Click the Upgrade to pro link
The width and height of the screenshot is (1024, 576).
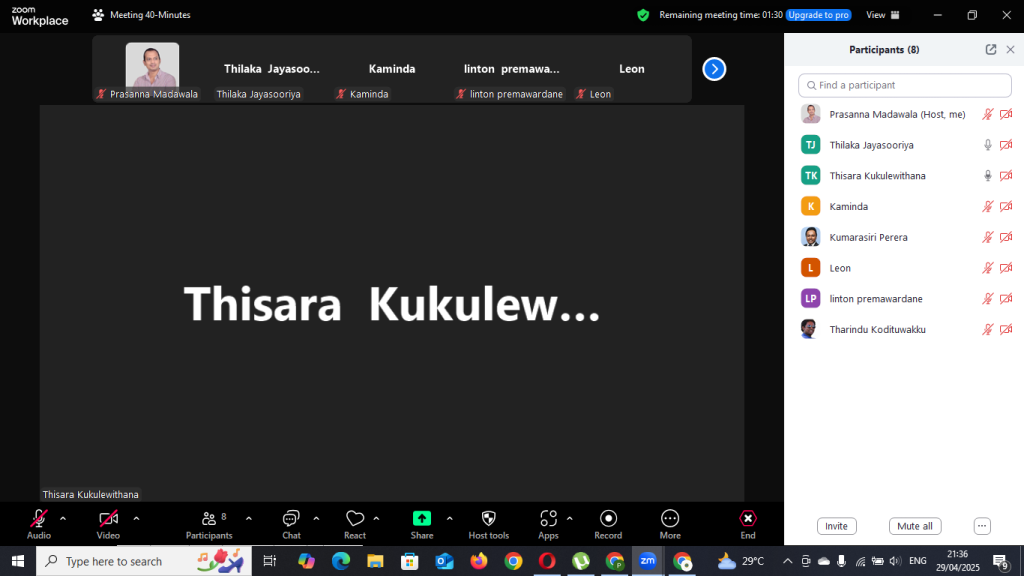[818, 15]
